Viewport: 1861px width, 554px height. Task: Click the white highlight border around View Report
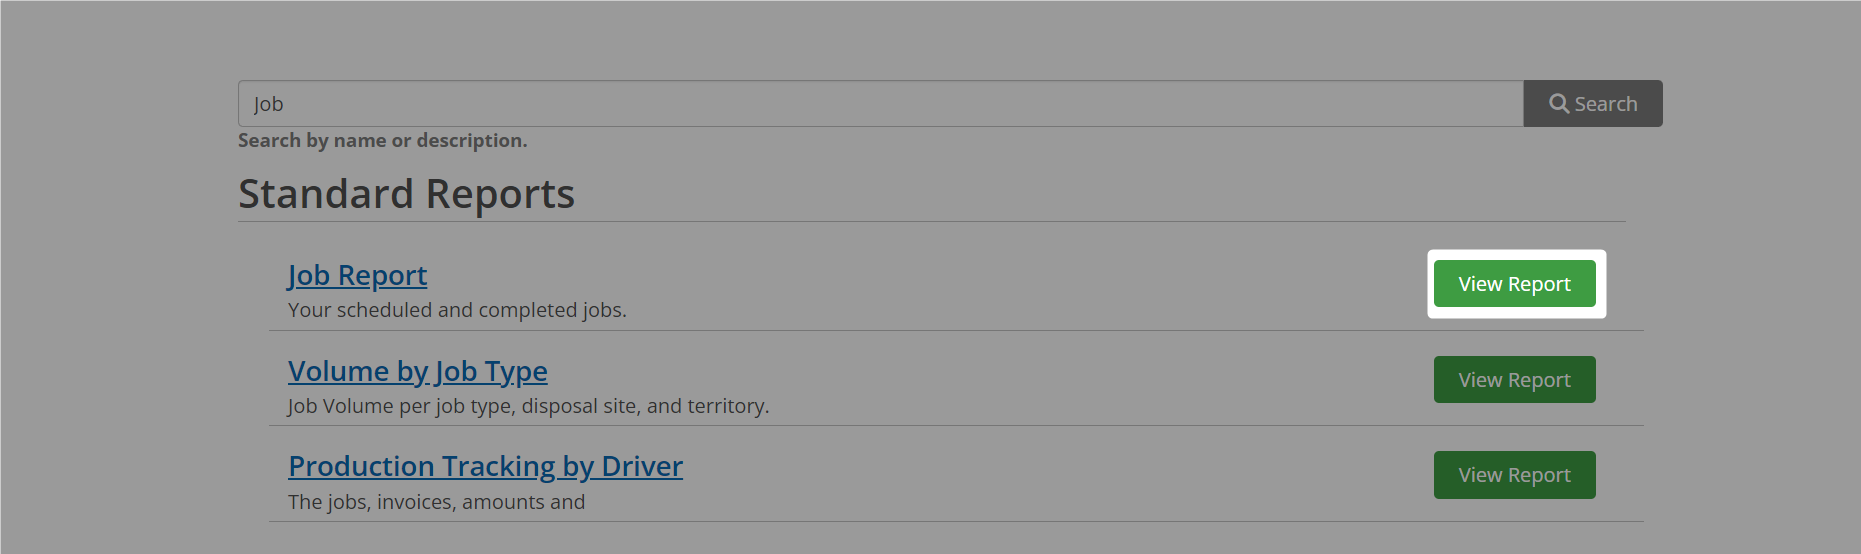pyautogui.click(x=1516, y=254)
